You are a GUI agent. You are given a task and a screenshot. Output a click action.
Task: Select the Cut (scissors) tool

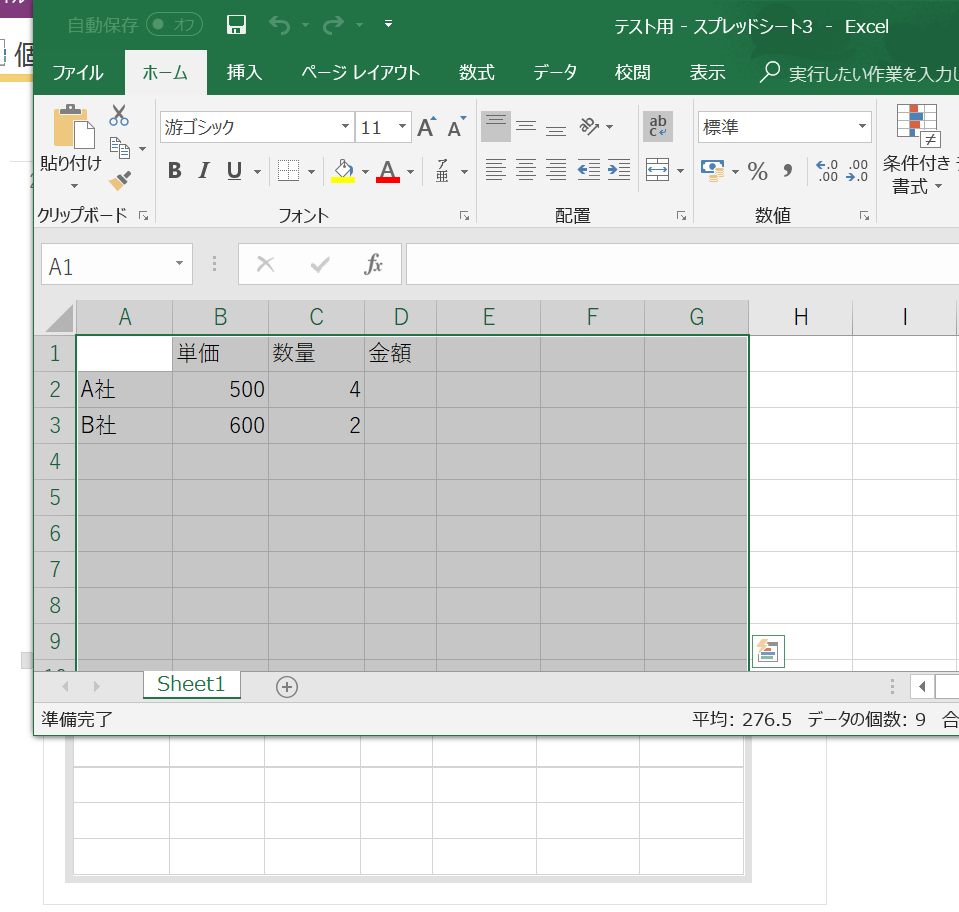tap(119, 116)
